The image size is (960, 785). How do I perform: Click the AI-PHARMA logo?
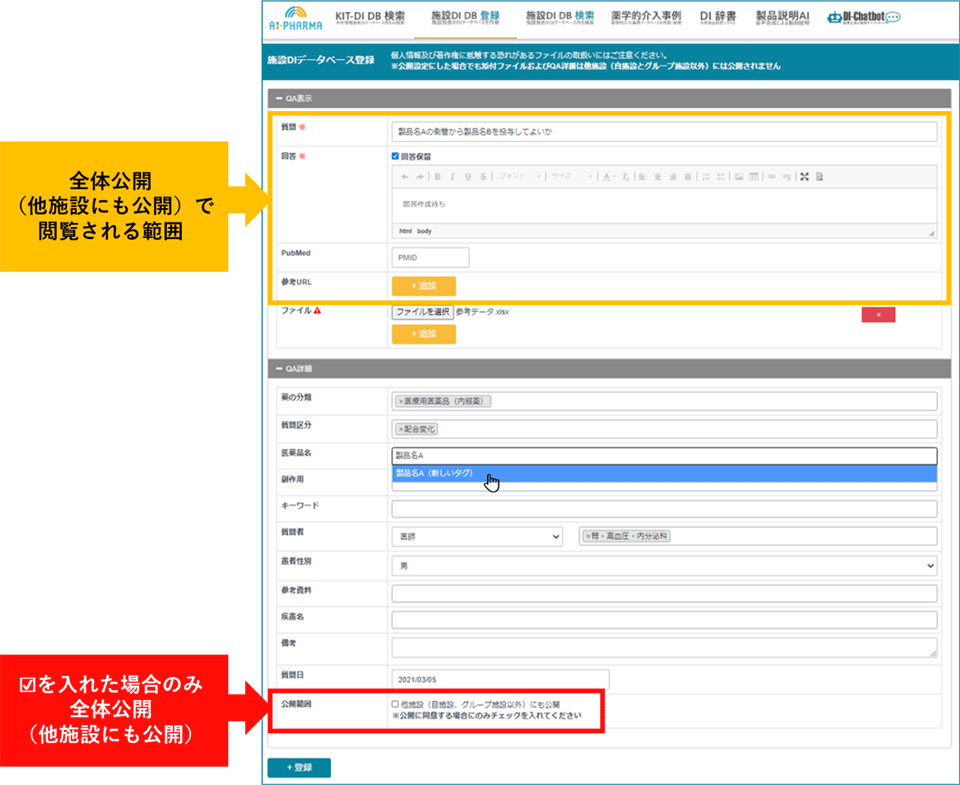coord(296,19)
